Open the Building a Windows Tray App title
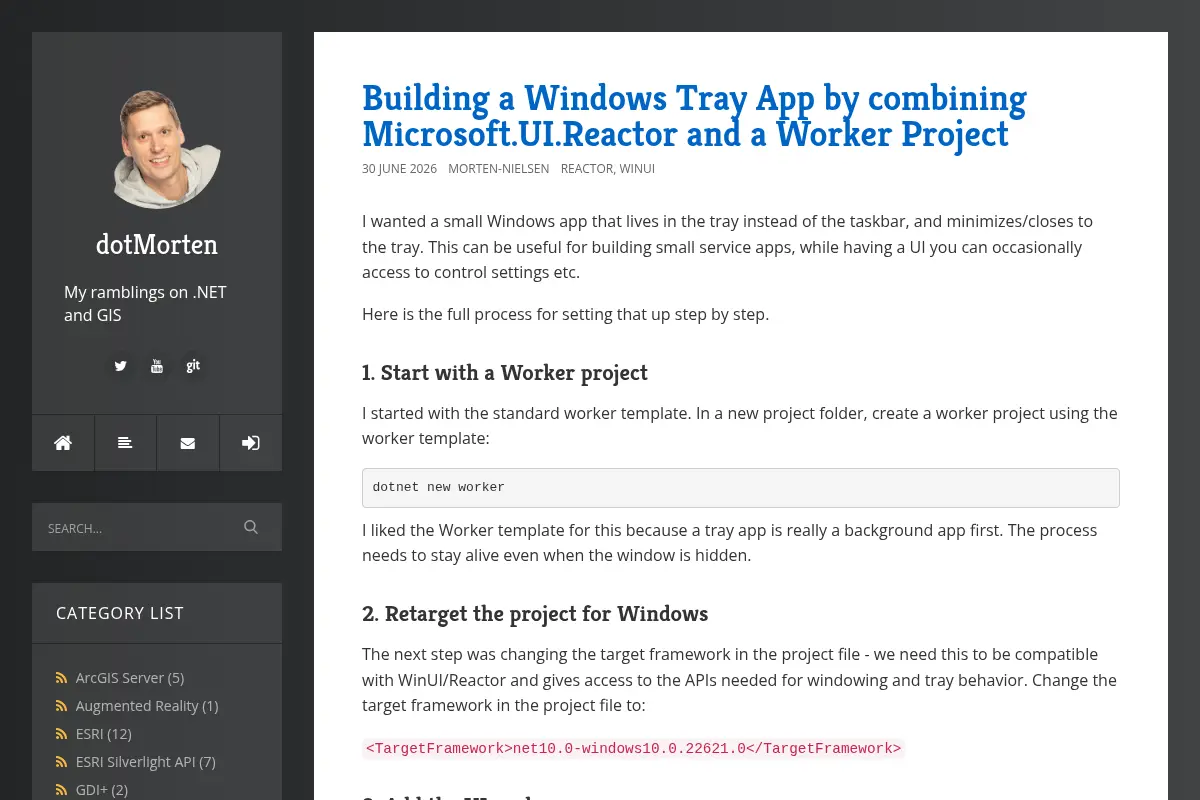 click(694, 115)
